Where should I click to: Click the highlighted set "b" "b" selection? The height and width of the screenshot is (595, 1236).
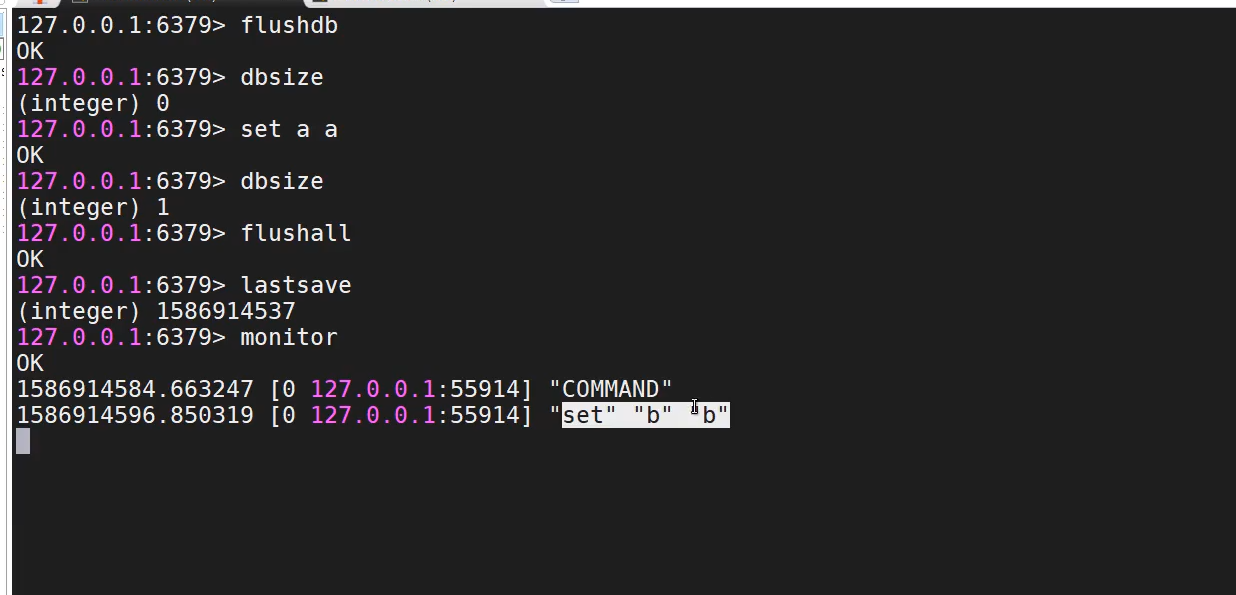pyautogui.click(x=645, y=415)
